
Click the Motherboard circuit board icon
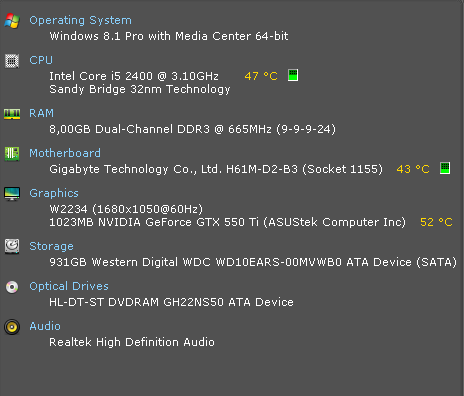pyautogui.click(x=12, y=154)
